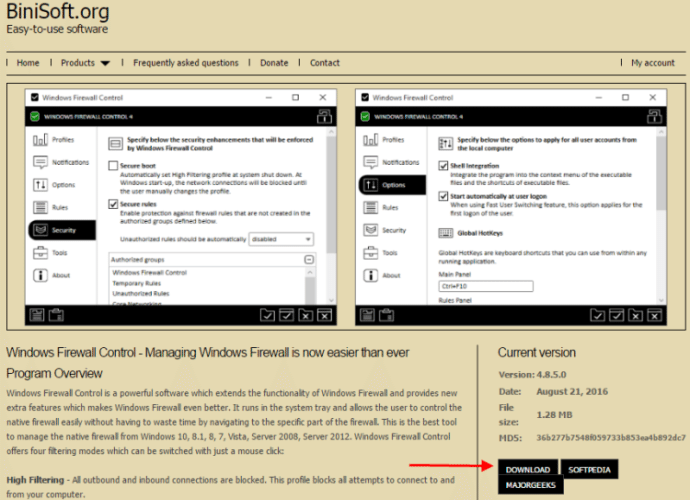Select Options in right window sidebar
Viewport: 690px width, 500px height.
pyautogui.click(x=393, y=185)
